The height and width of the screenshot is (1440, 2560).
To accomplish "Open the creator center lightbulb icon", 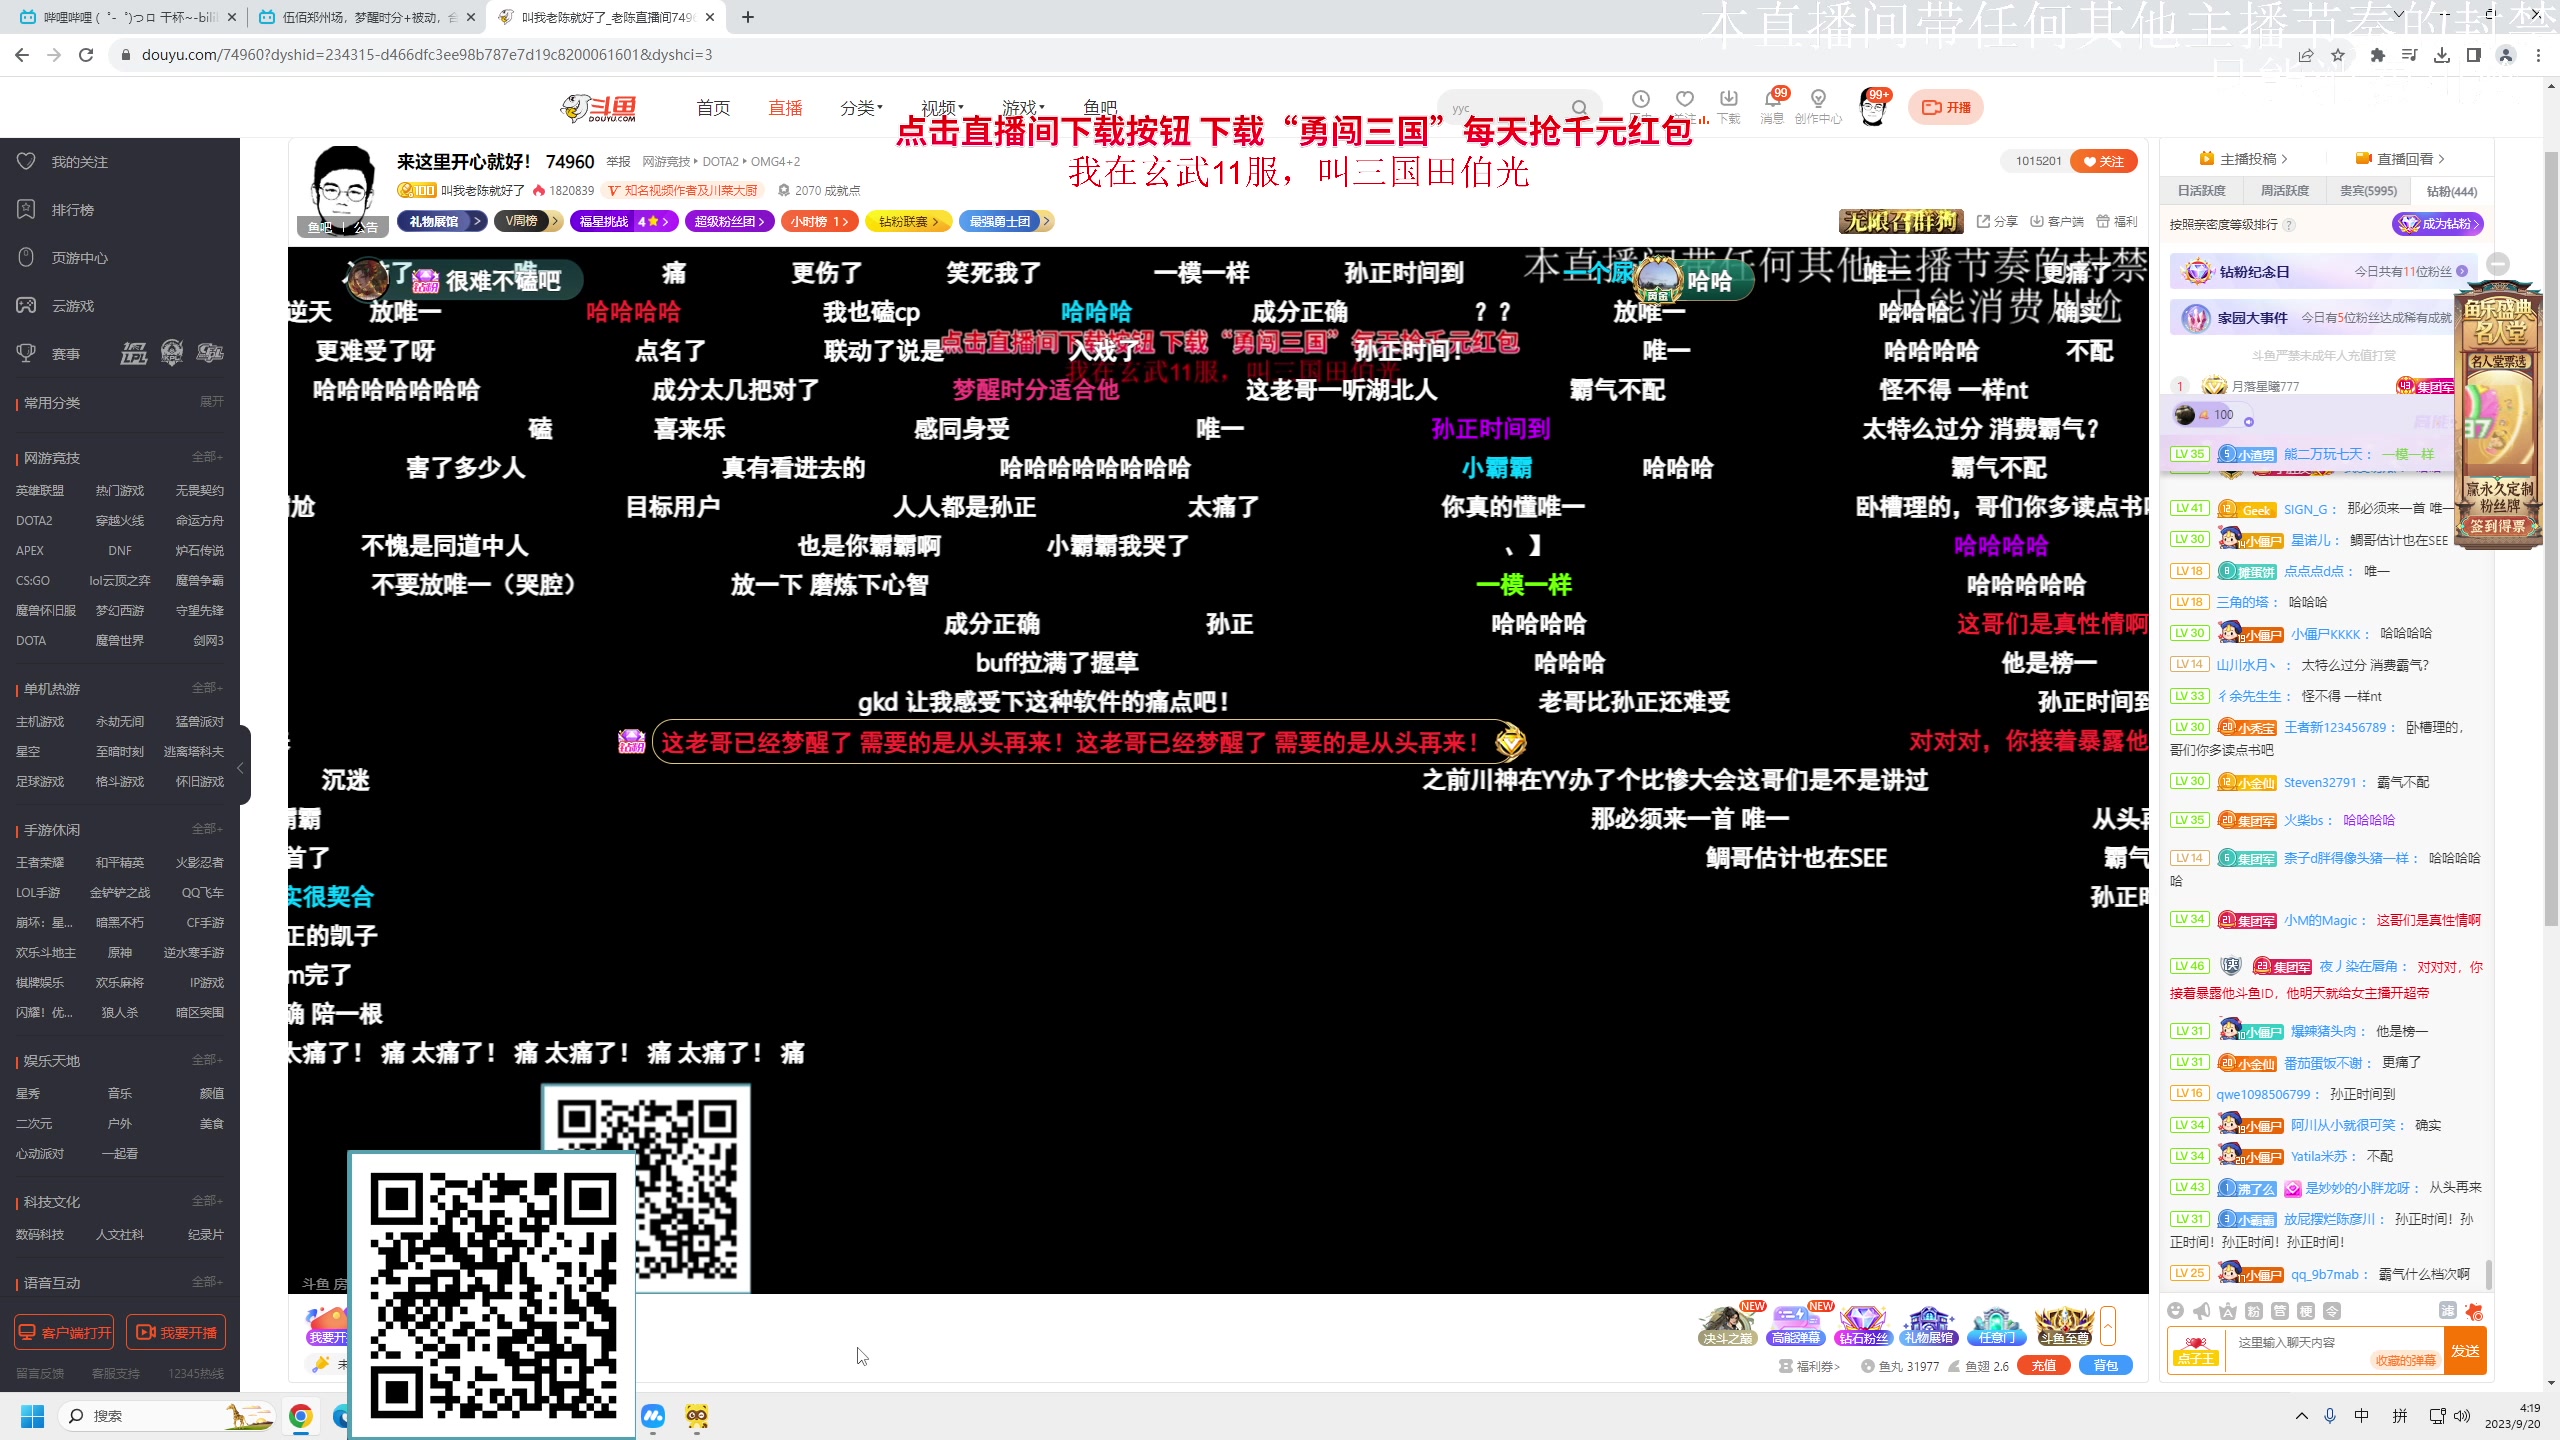I will pos(1818,99).
